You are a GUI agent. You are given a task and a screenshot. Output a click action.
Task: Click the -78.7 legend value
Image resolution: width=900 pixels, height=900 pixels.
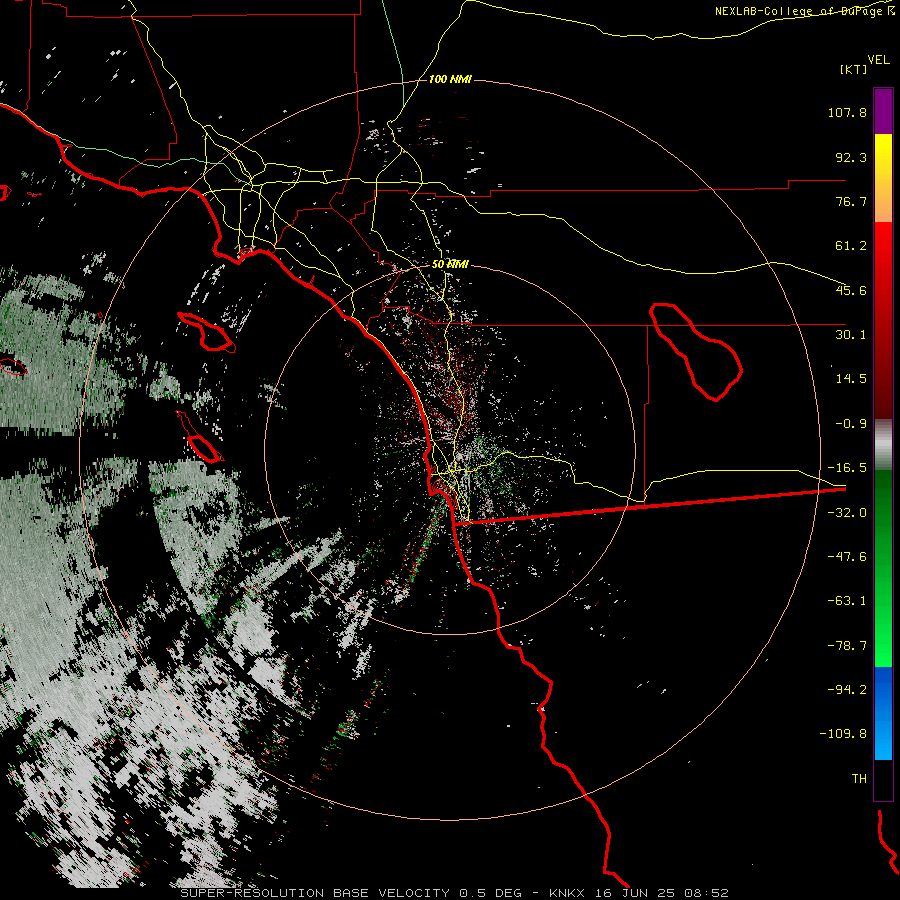[x=847, y=646]
